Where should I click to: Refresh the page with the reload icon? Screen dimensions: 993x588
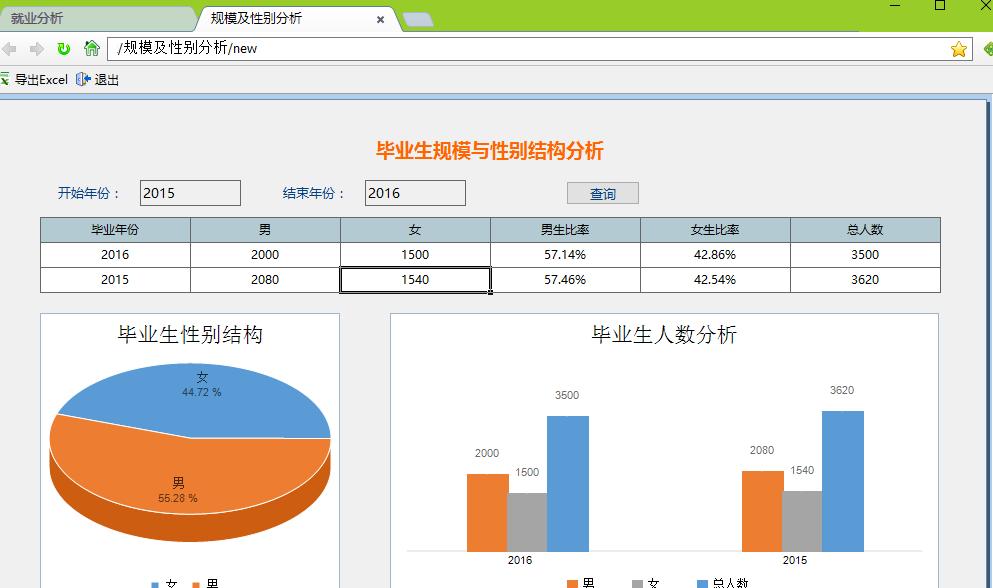click(x=62, y=48)
